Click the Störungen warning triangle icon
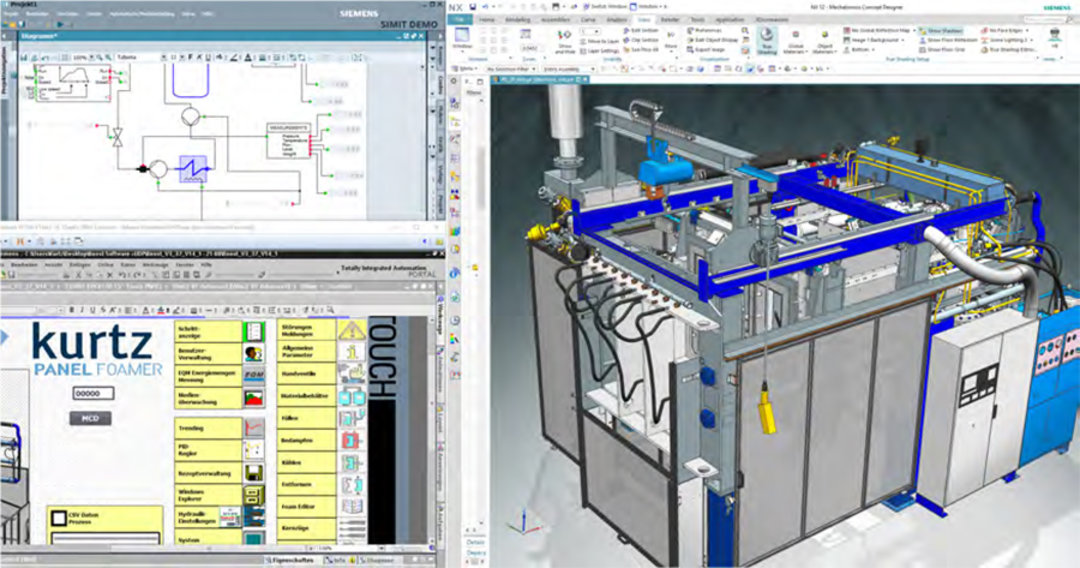The image size is (1080, 568). pyautogui.click(x=352, y=330)
